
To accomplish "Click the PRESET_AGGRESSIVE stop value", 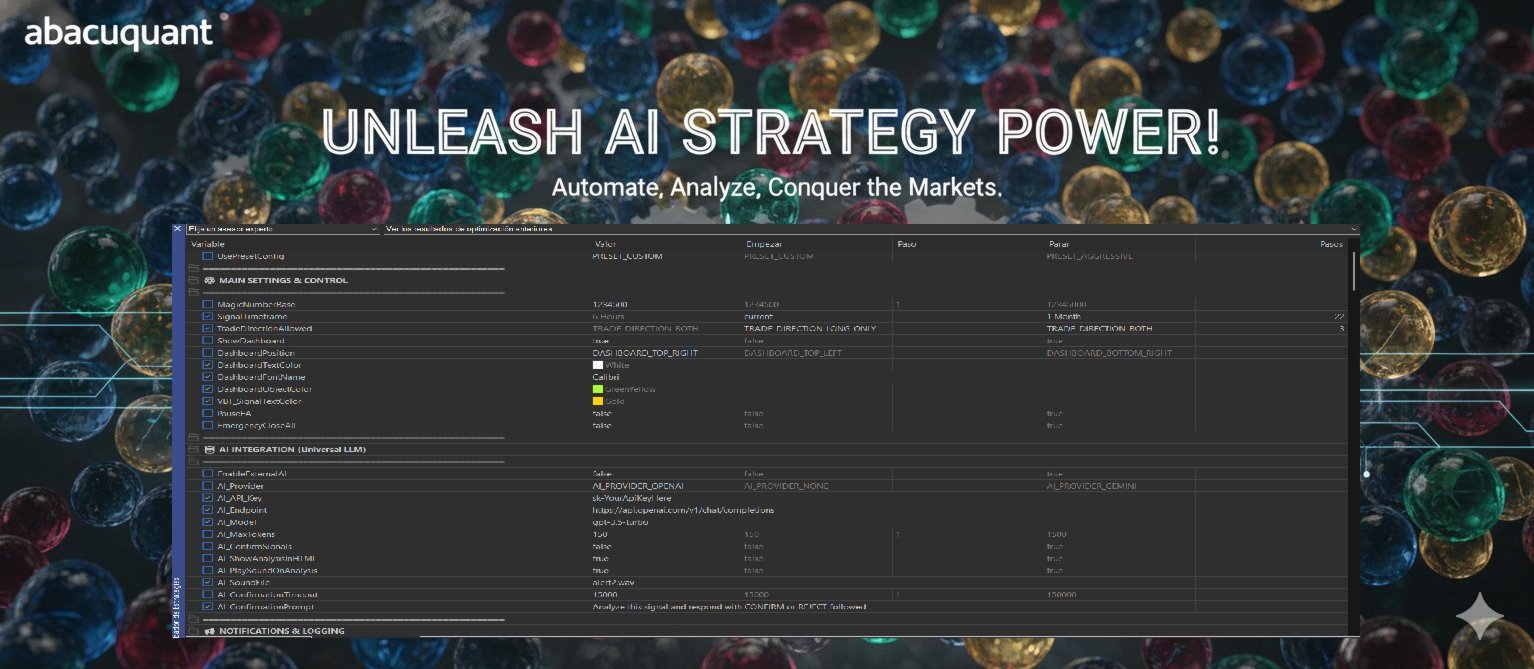I will [x=1089, y=256].
